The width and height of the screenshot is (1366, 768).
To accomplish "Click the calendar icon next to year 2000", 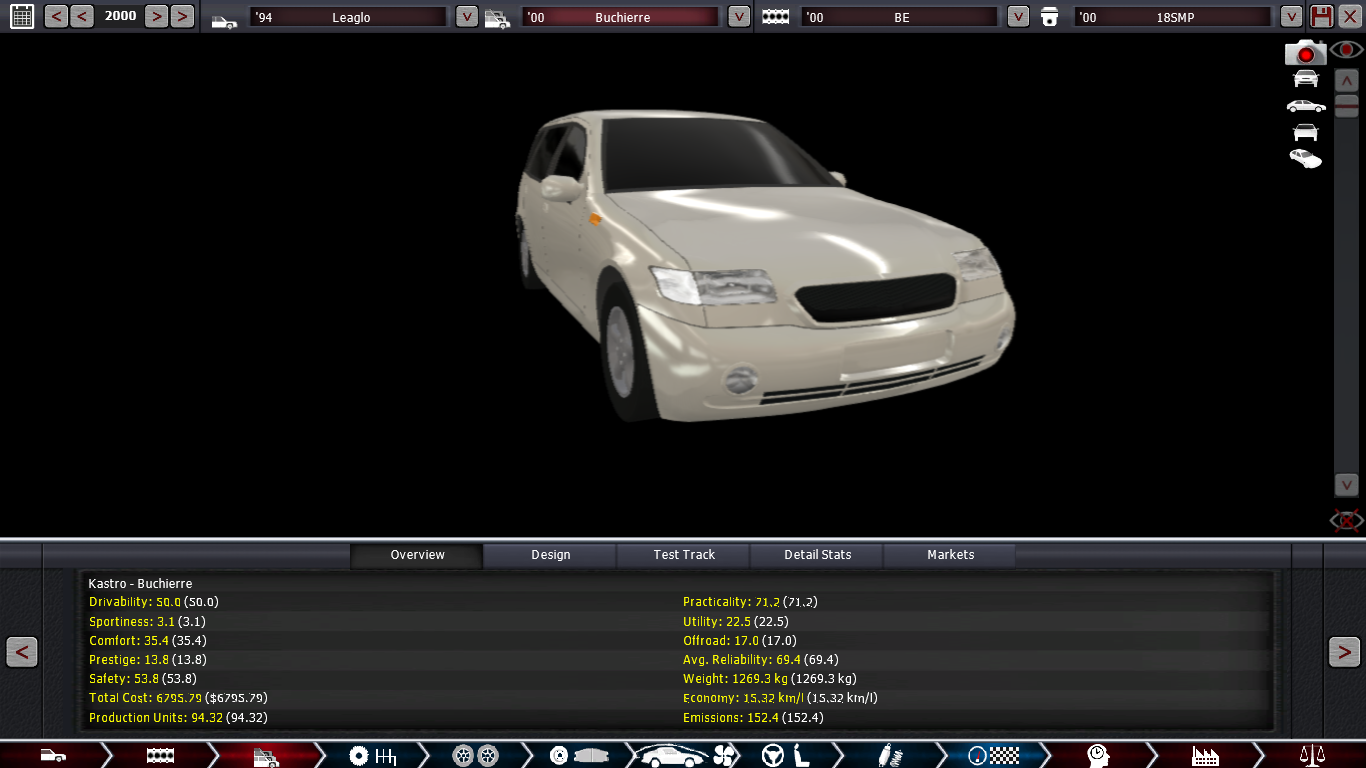I will [x=21, y=16].
